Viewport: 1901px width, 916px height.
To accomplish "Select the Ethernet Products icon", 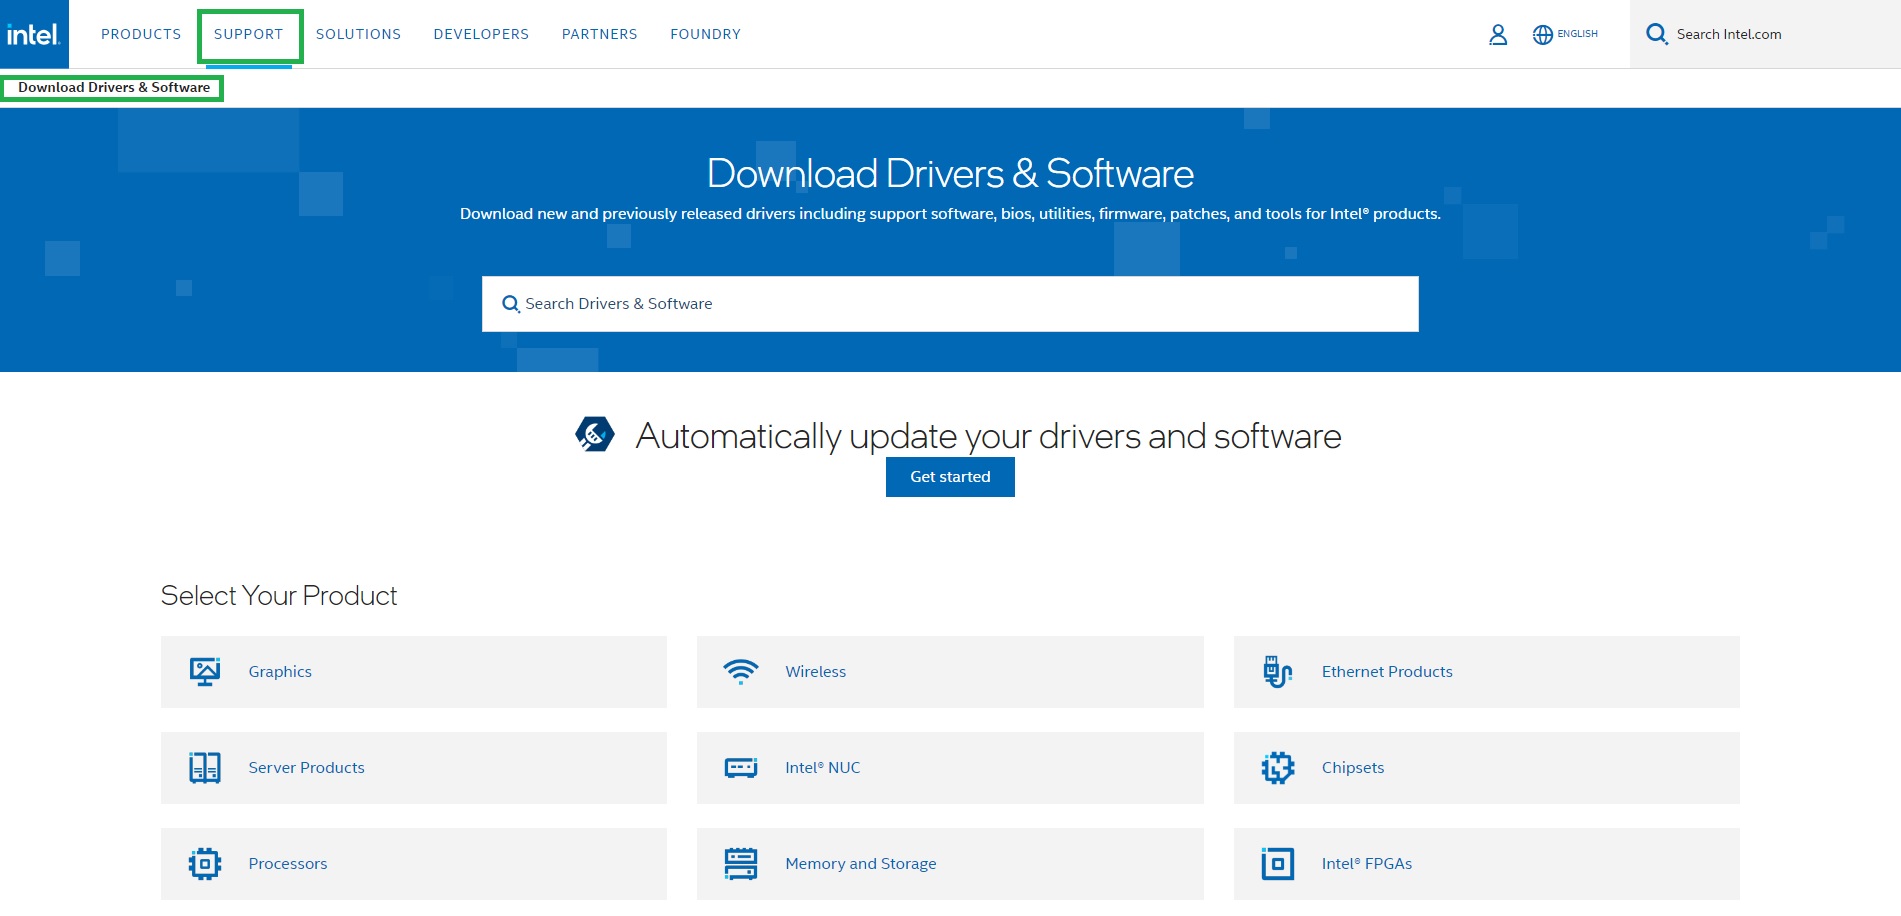I will pos(1277,671).
